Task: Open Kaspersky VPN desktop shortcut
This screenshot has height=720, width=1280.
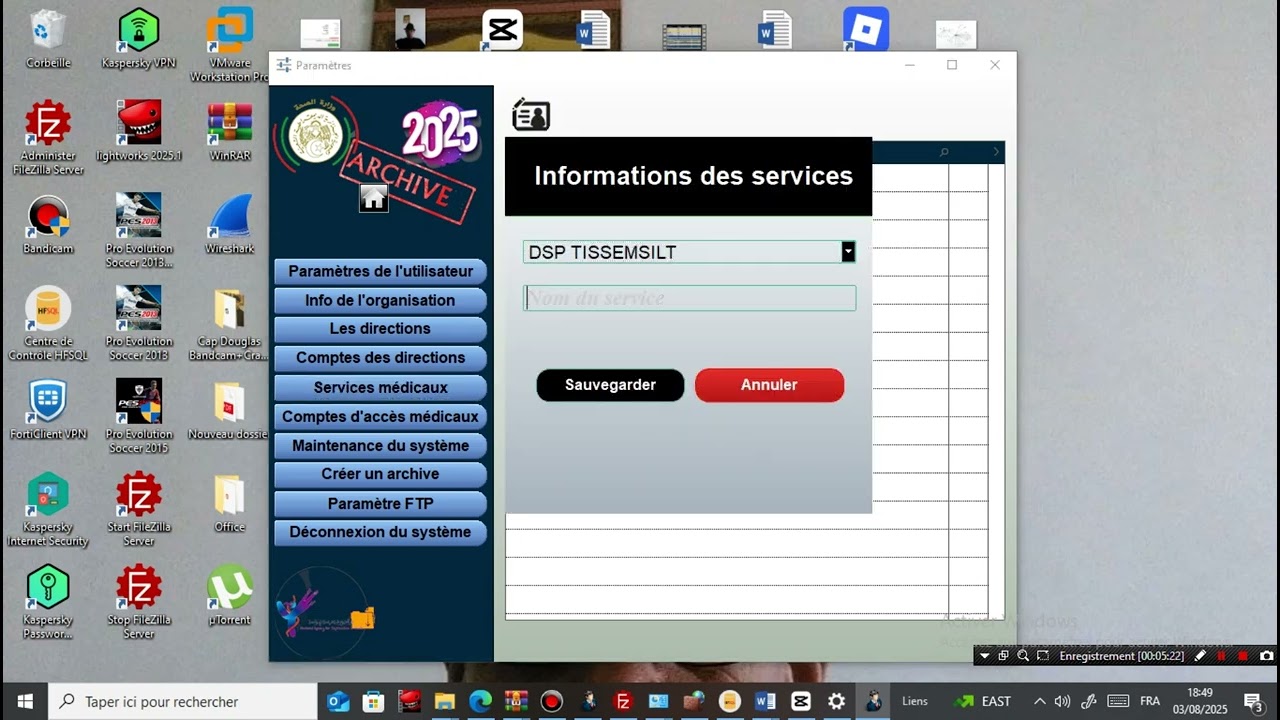Action: (x=138, y=39)
